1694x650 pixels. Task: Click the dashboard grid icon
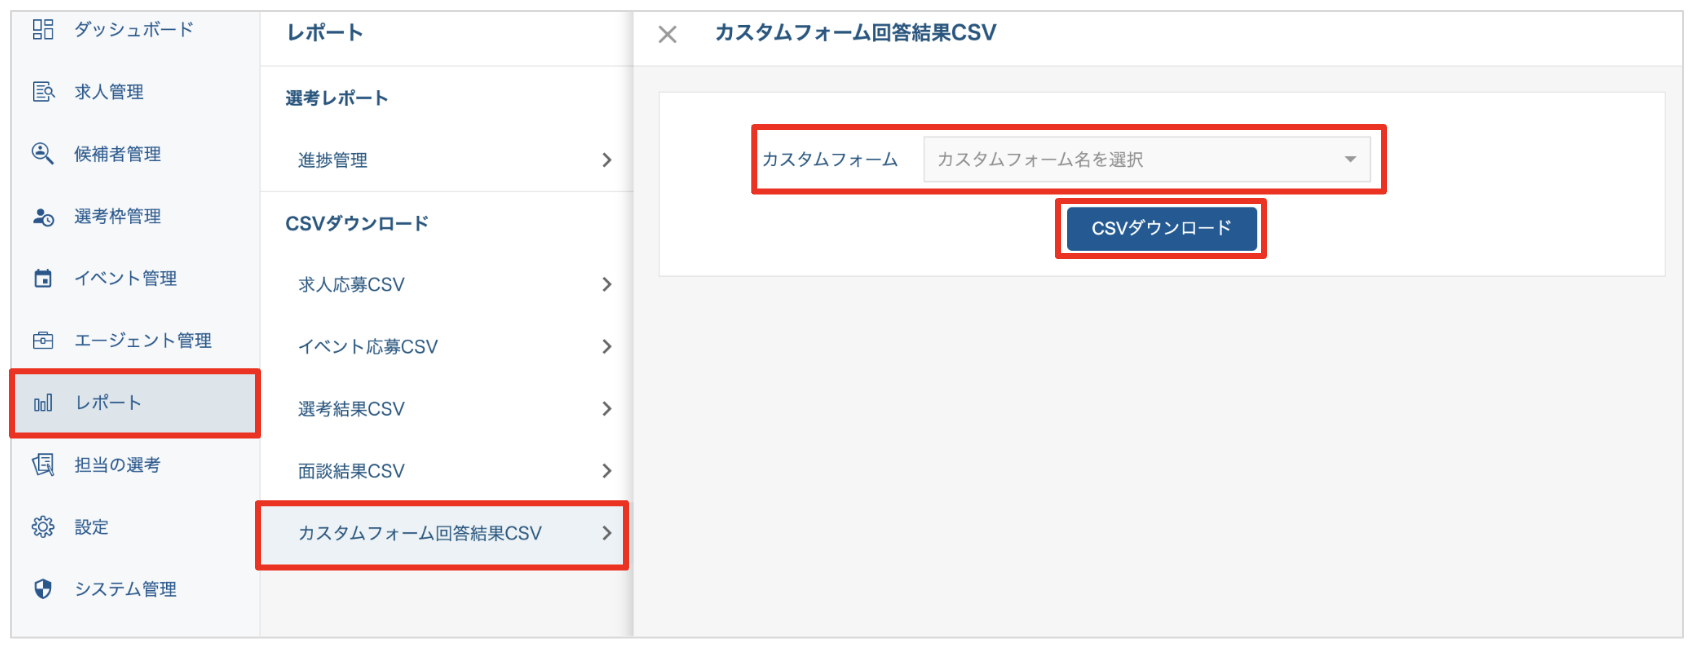[x=43, y=29]
